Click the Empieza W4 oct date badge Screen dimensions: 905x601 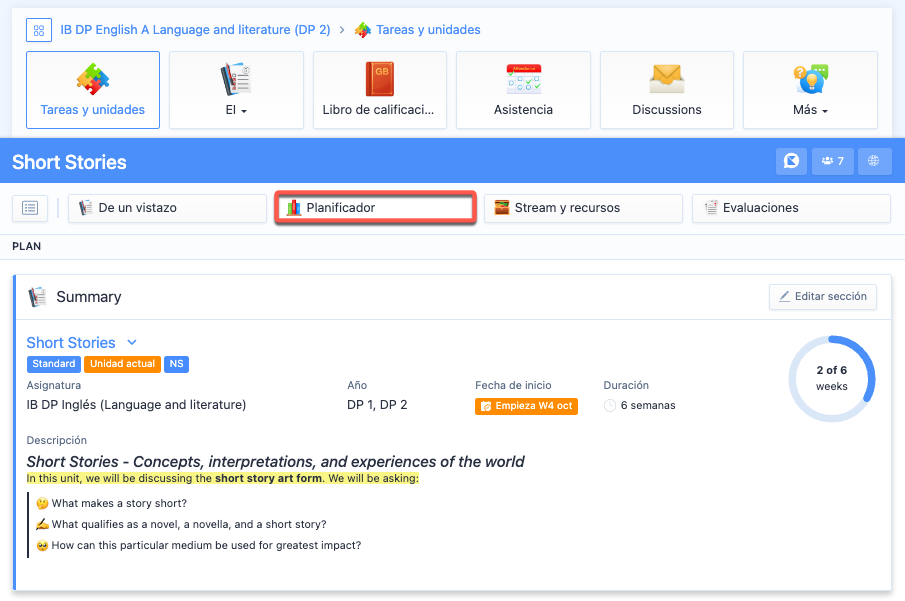(x=526, y=406)
